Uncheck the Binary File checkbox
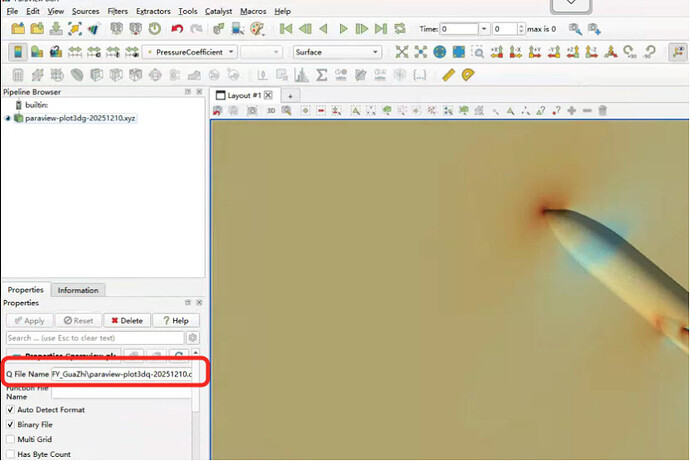 11,425
